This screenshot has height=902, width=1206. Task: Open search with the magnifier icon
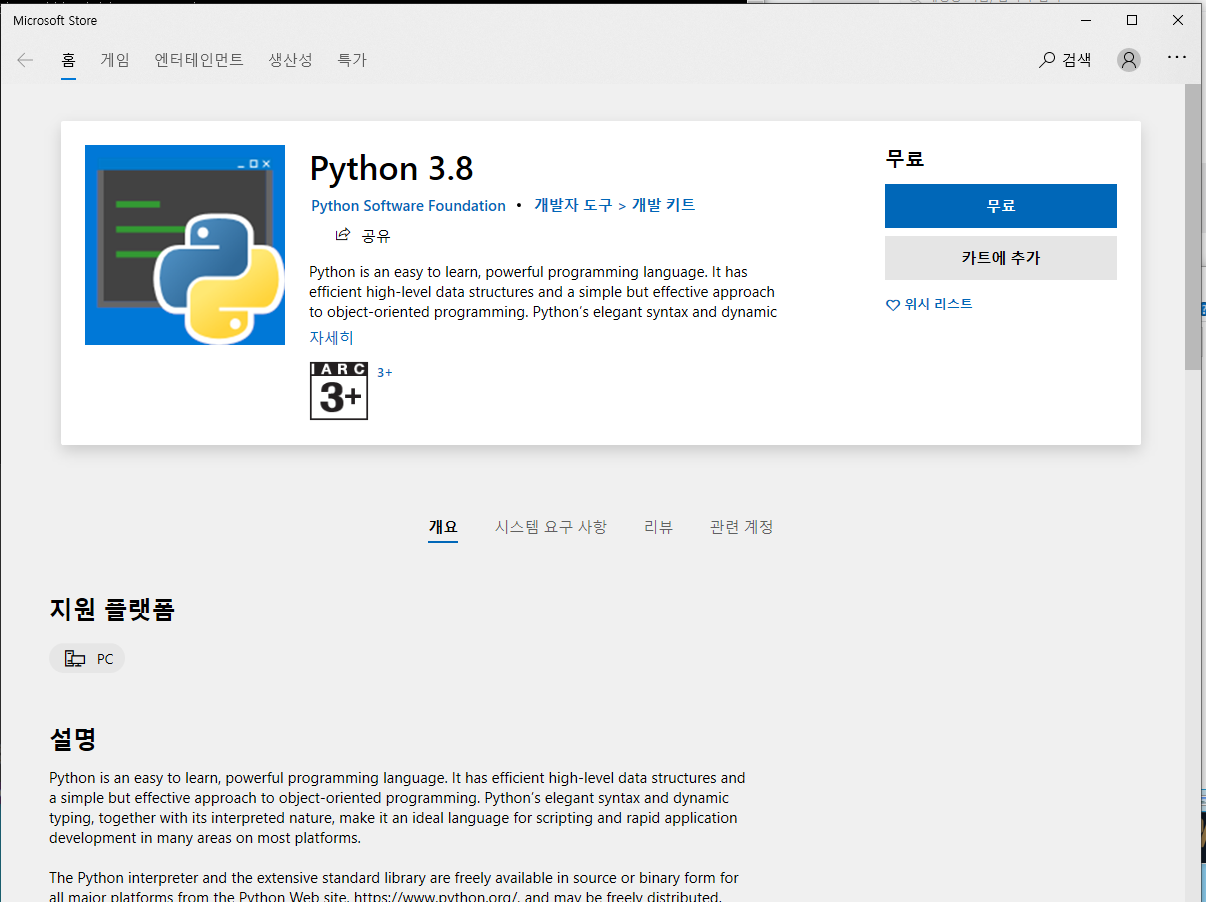(x=1047, y=60)
